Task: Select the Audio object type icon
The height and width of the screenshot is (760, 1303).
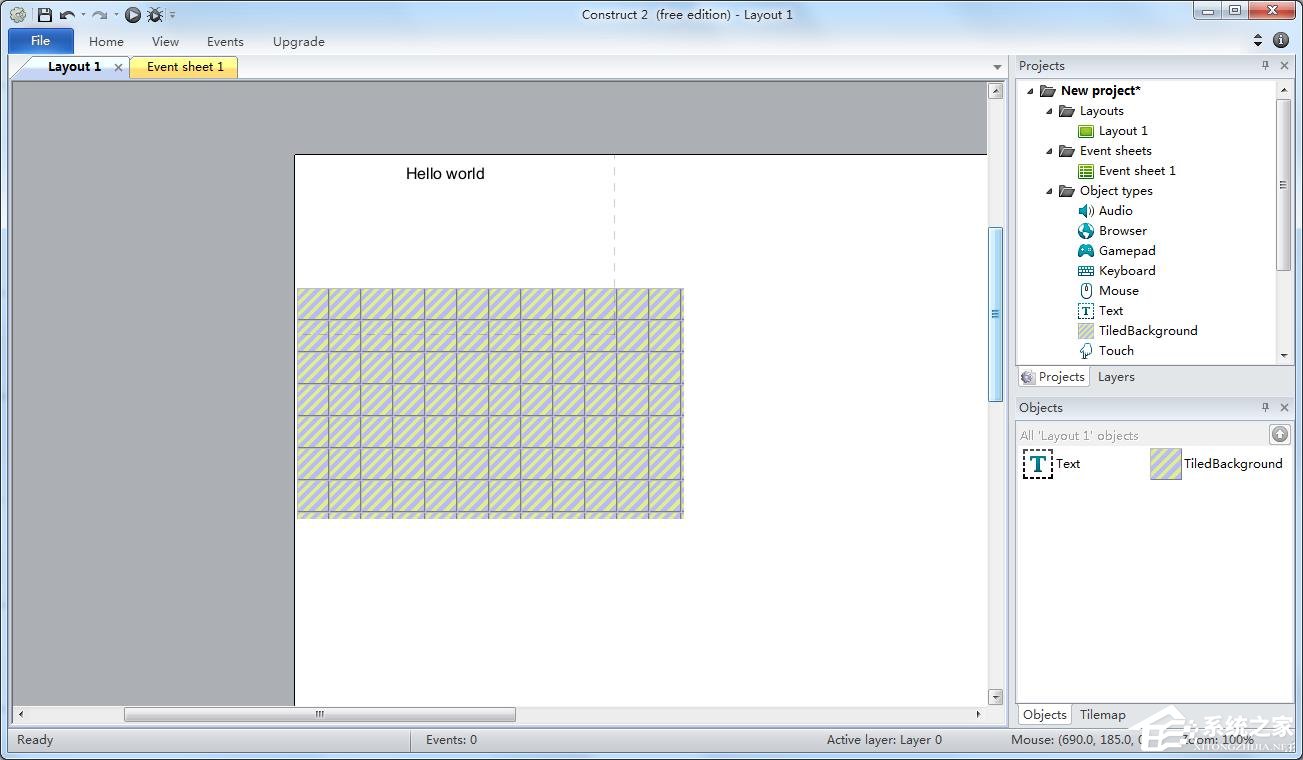Action: tap(1086, 211)
